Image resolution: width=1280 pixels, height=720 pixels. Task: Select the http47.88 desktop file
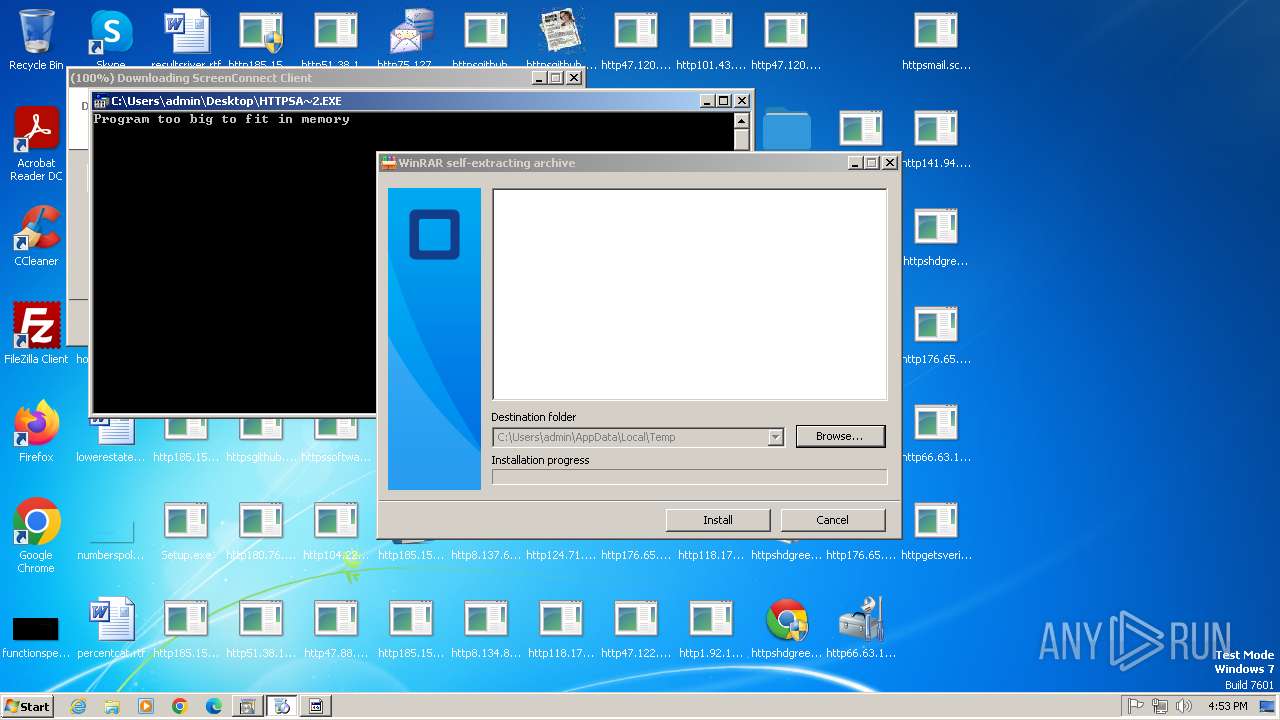[x=336, y=628]
